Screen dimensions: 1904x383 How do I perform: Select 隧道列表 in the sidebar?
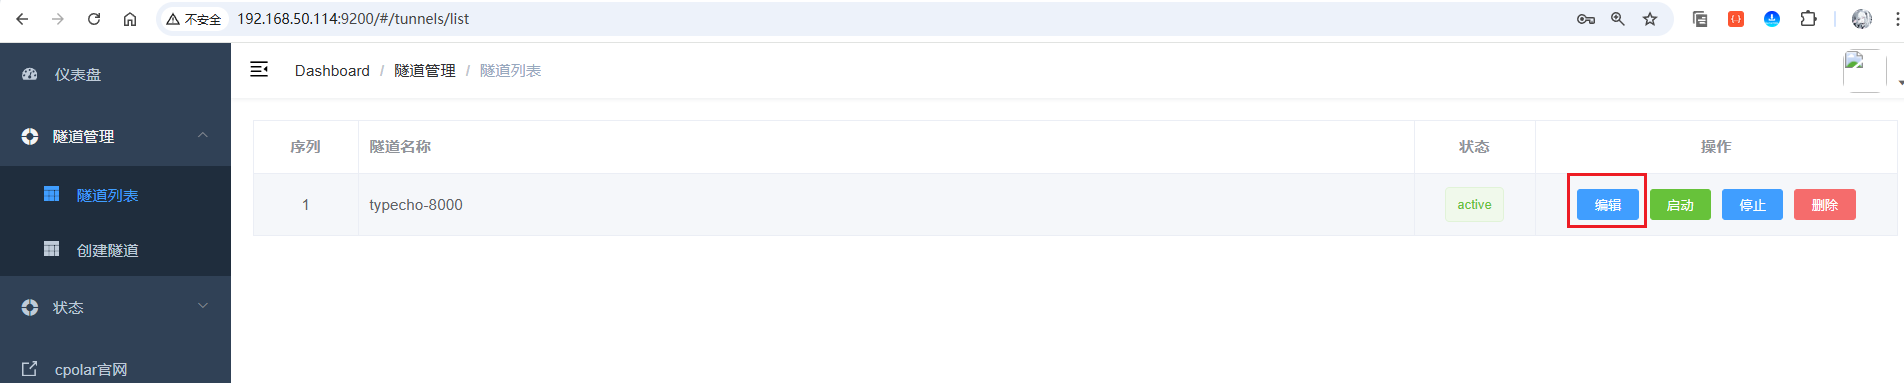(x=115, y=195)
